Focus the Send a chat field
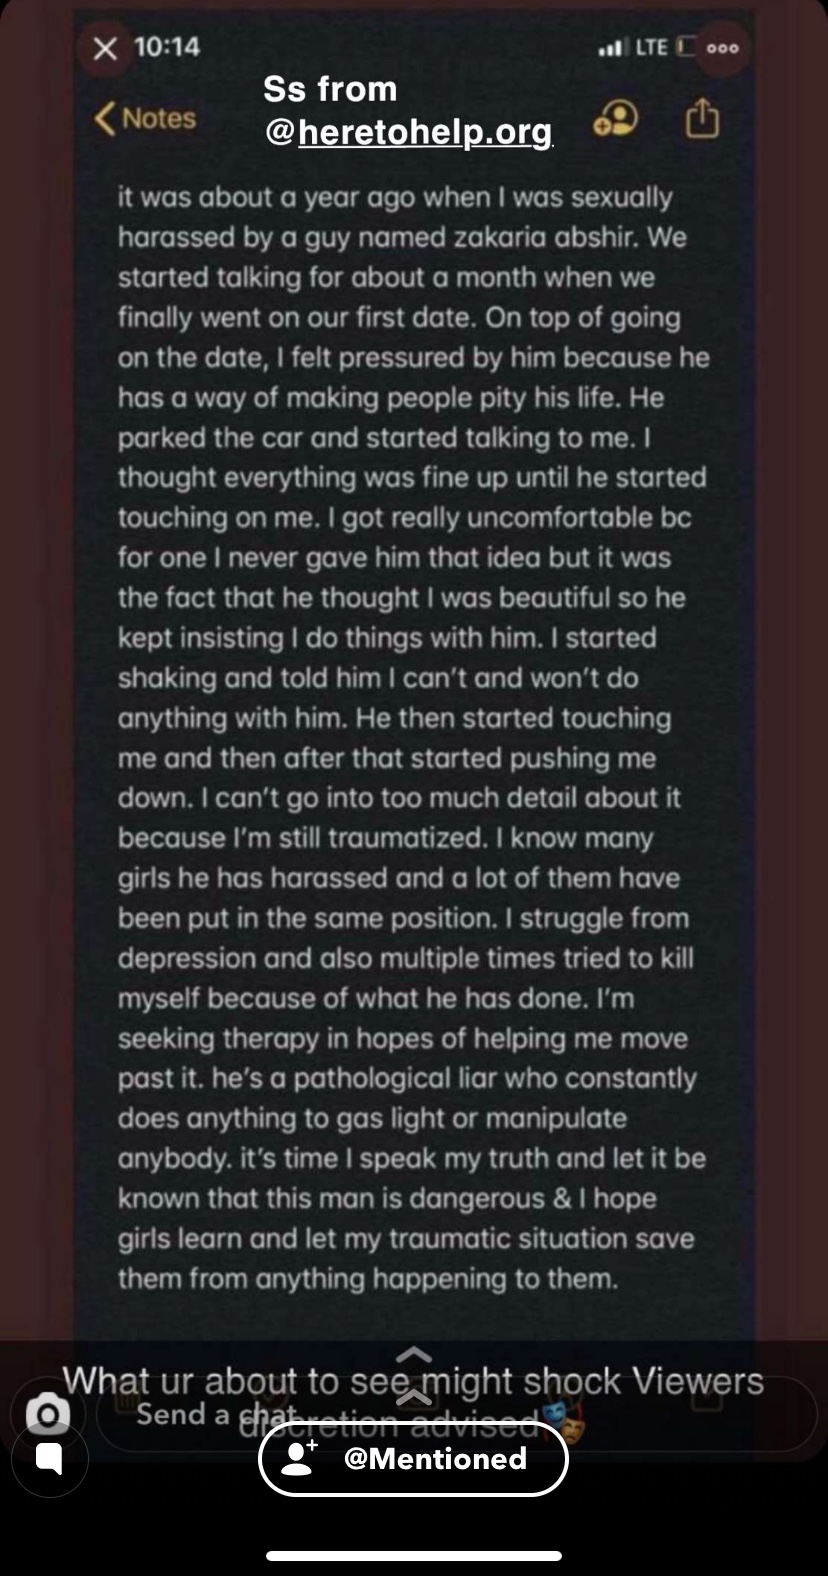The width and height of the screenshot is (828, 1576). 457,1414
